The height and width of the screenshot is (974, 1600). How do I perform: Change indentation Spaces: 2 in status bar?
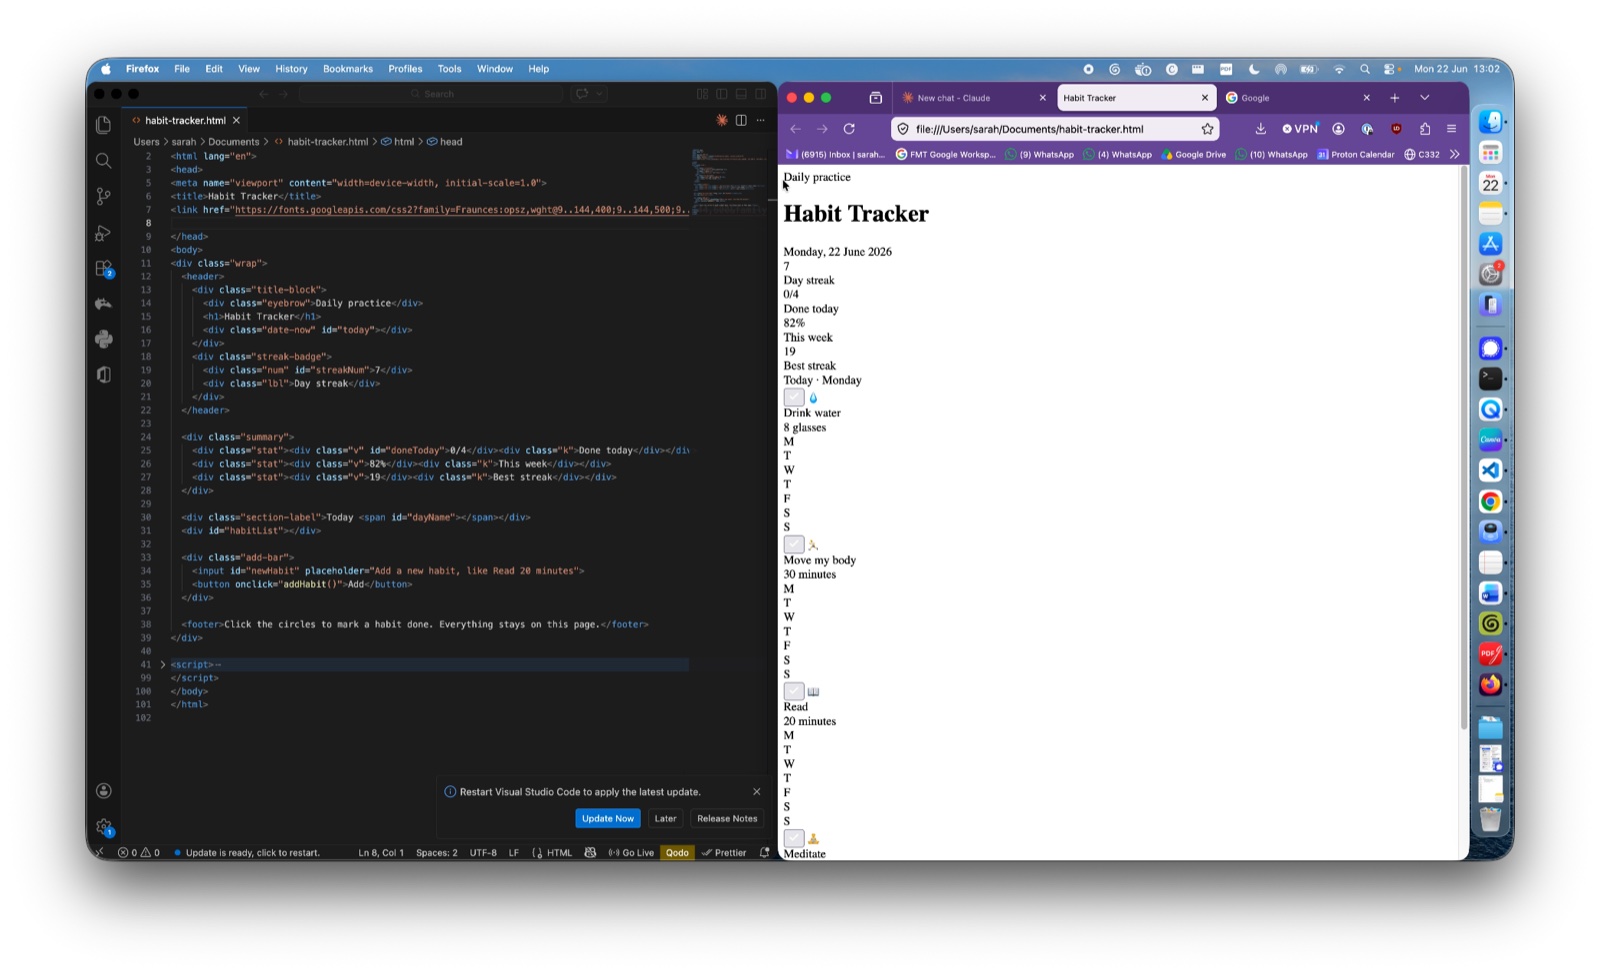(x=436, y=852)
